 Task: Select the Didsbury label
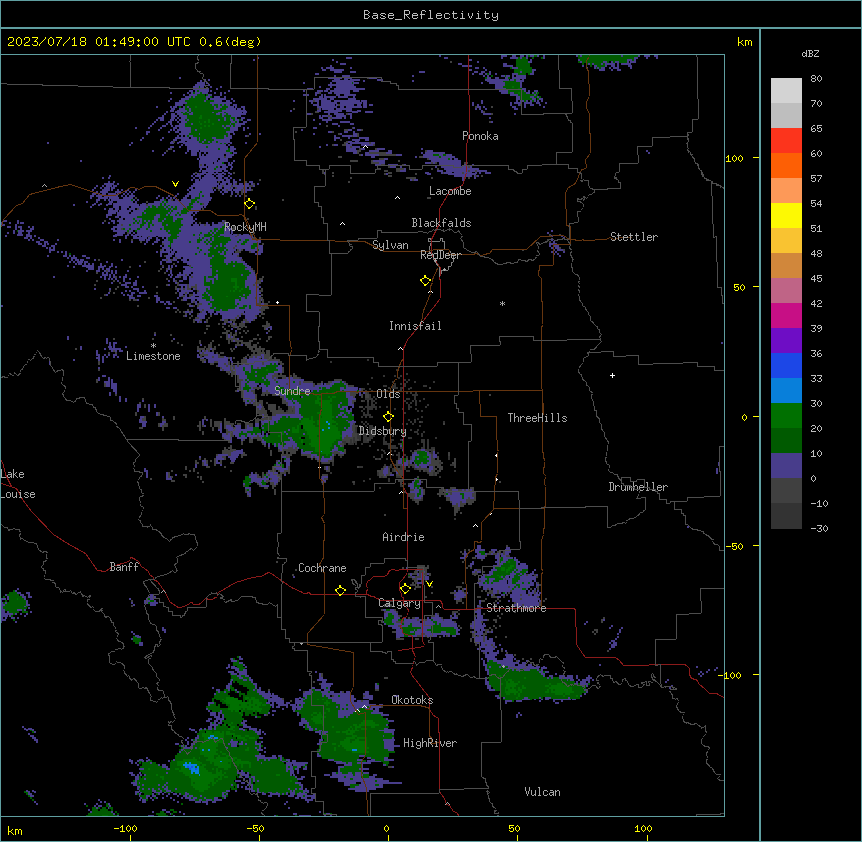click(x=383, y=431)
